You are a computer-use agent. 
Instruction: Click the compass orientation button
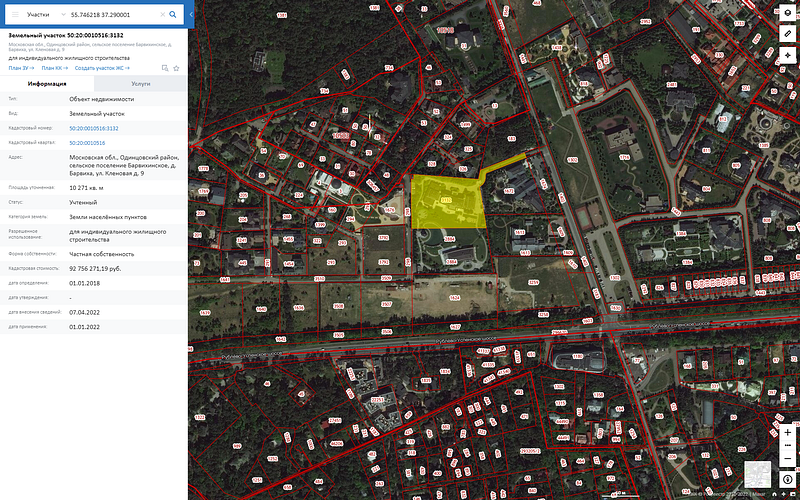tap(787, 479)
